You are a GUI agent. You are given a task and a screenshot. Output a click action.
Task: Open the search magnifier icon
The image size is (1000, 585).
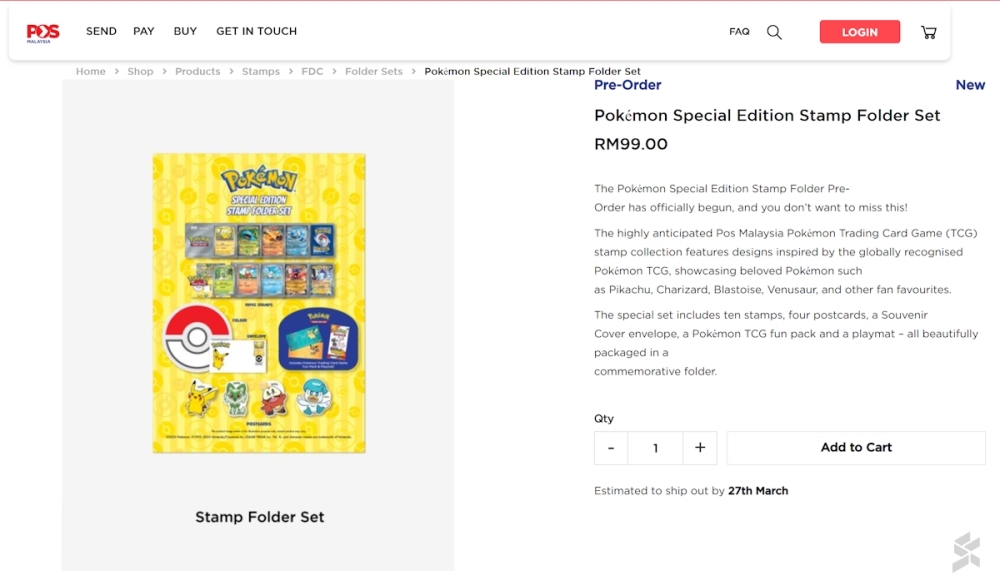(774, 31)
